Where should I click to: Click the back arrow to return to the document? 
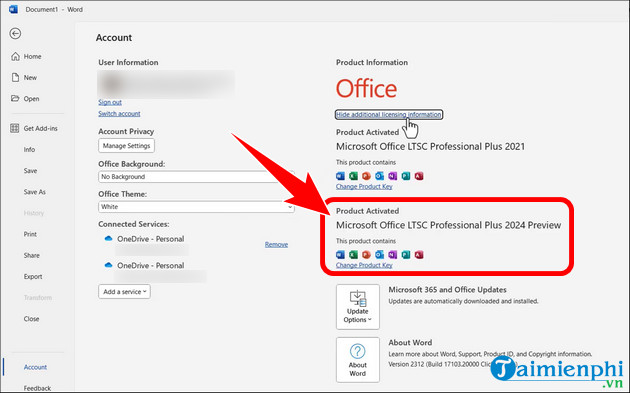coord(15,33)
